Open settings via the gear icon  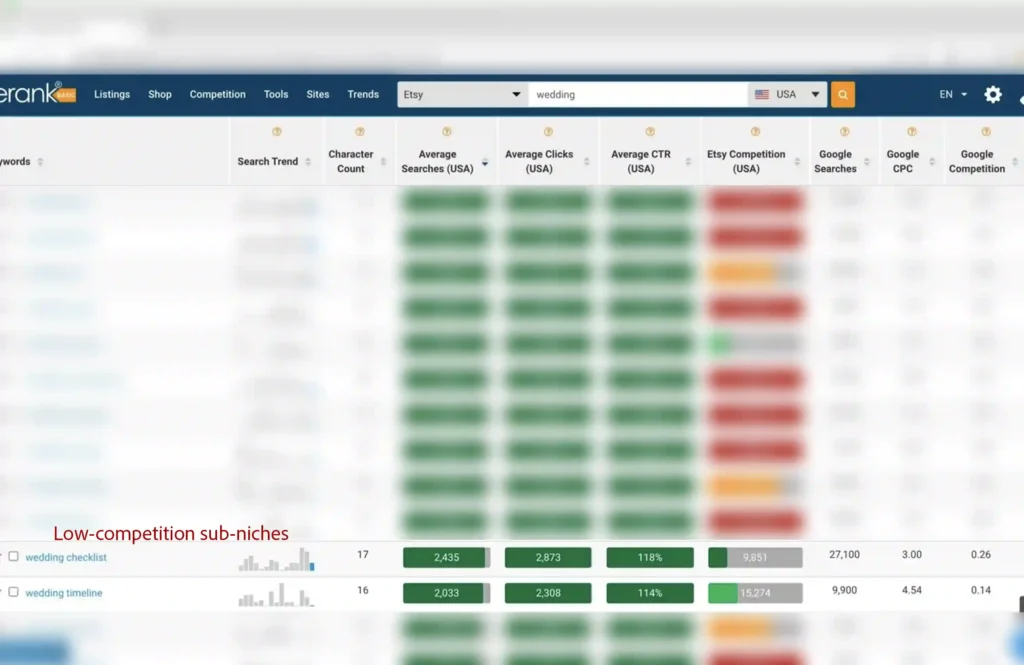pyautogui.click(x=992, y=95)
